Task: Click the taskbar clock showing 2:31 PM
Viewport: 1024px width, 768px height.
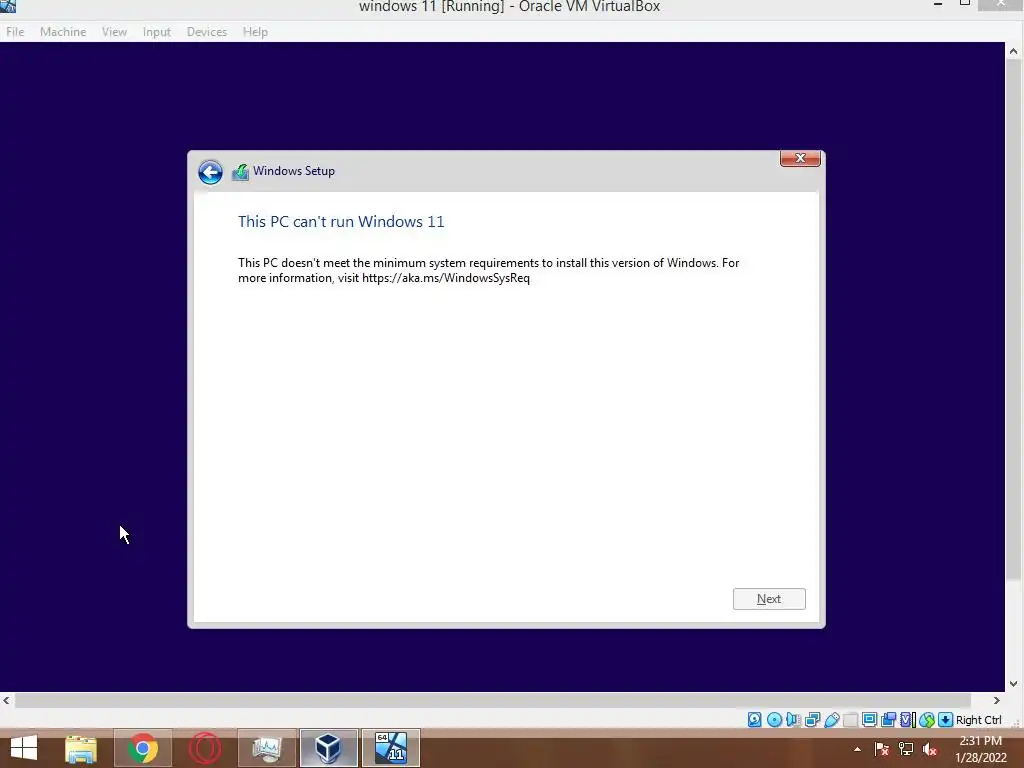Action: pos(980,749)
